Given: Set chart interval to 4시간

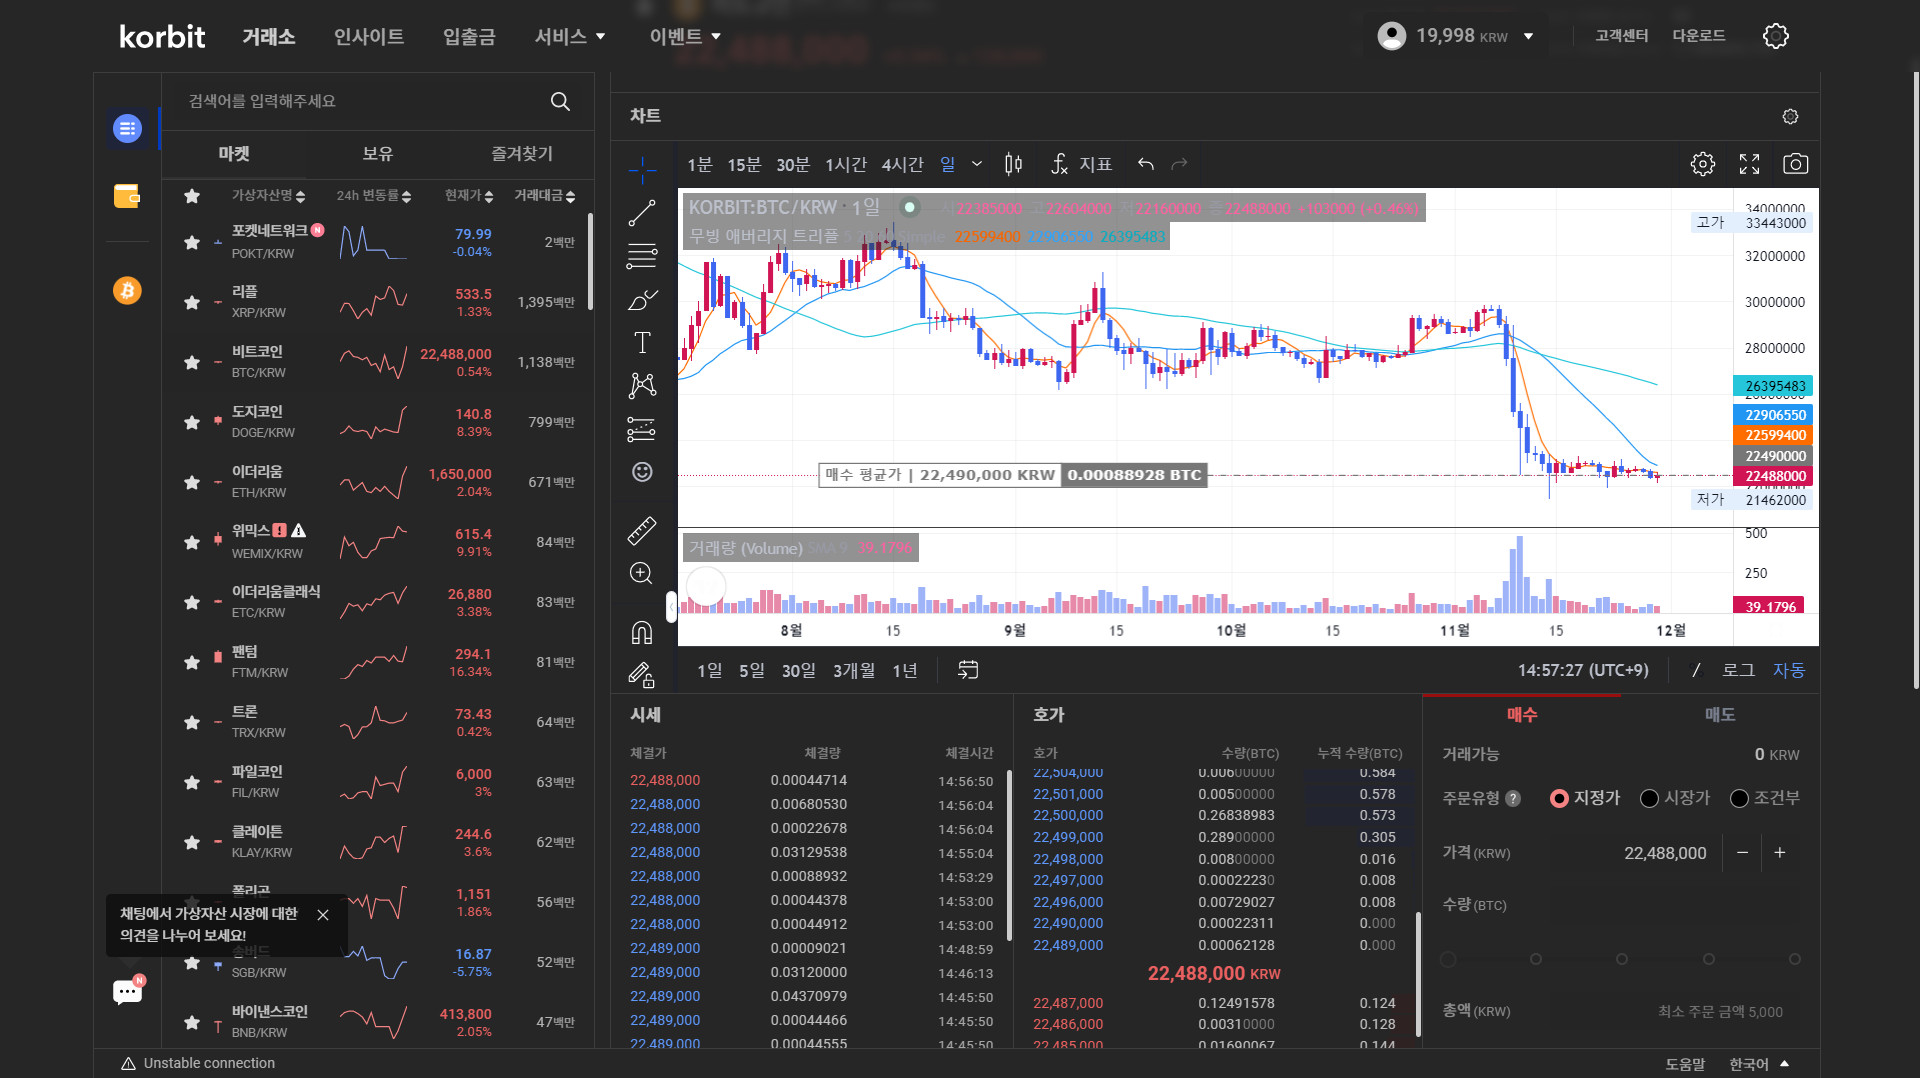Looking at the screenshot, I should [903, 164].
